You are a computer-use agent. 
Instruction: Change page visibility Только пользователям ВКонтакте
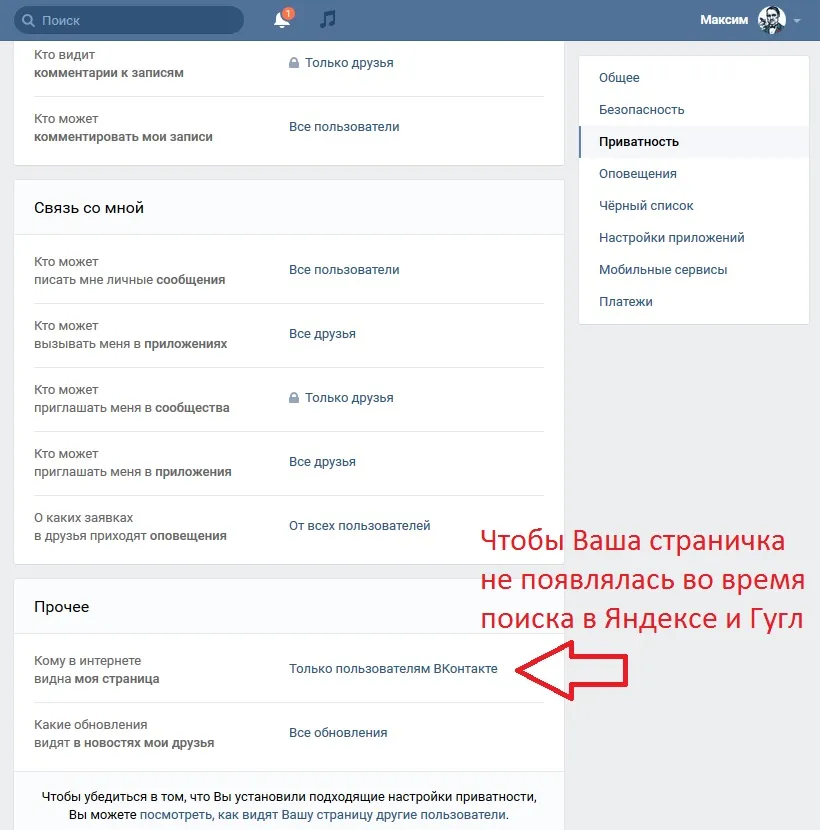pyautogui.click(x=393, y=669)
